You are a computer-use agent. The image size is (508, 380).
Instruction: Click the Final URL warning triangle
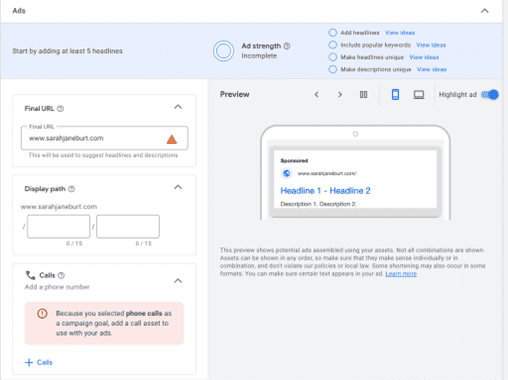click(x=172, y=139)
